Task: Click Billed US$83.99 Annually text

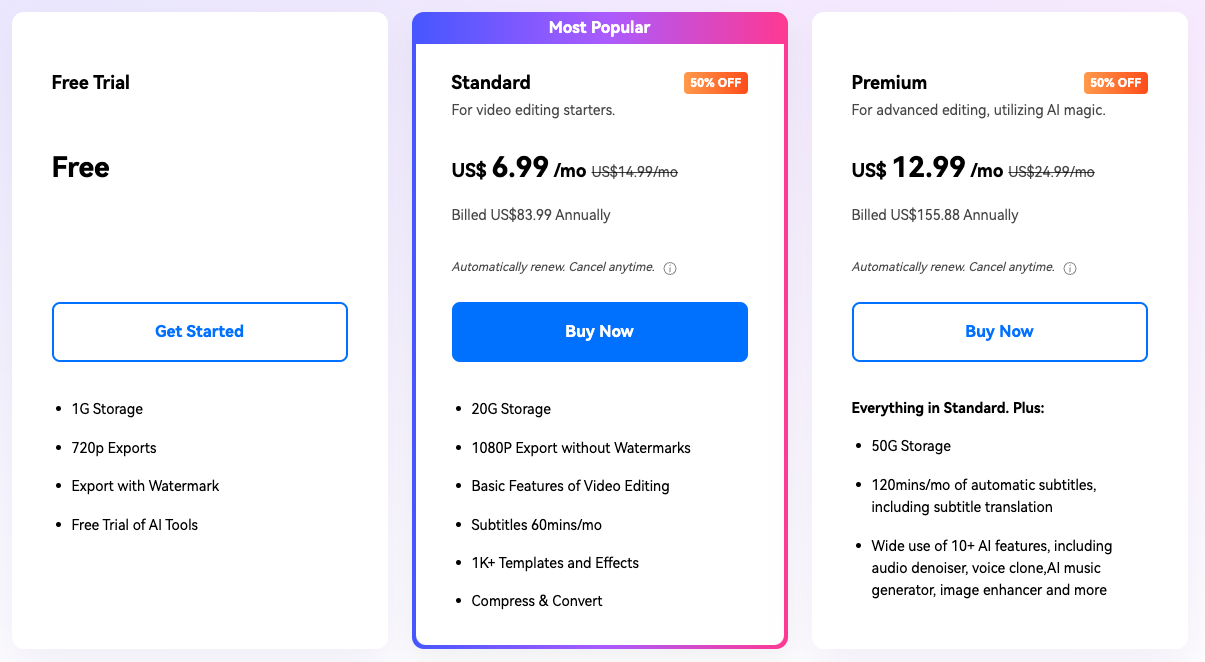Action: click(531, 215)
